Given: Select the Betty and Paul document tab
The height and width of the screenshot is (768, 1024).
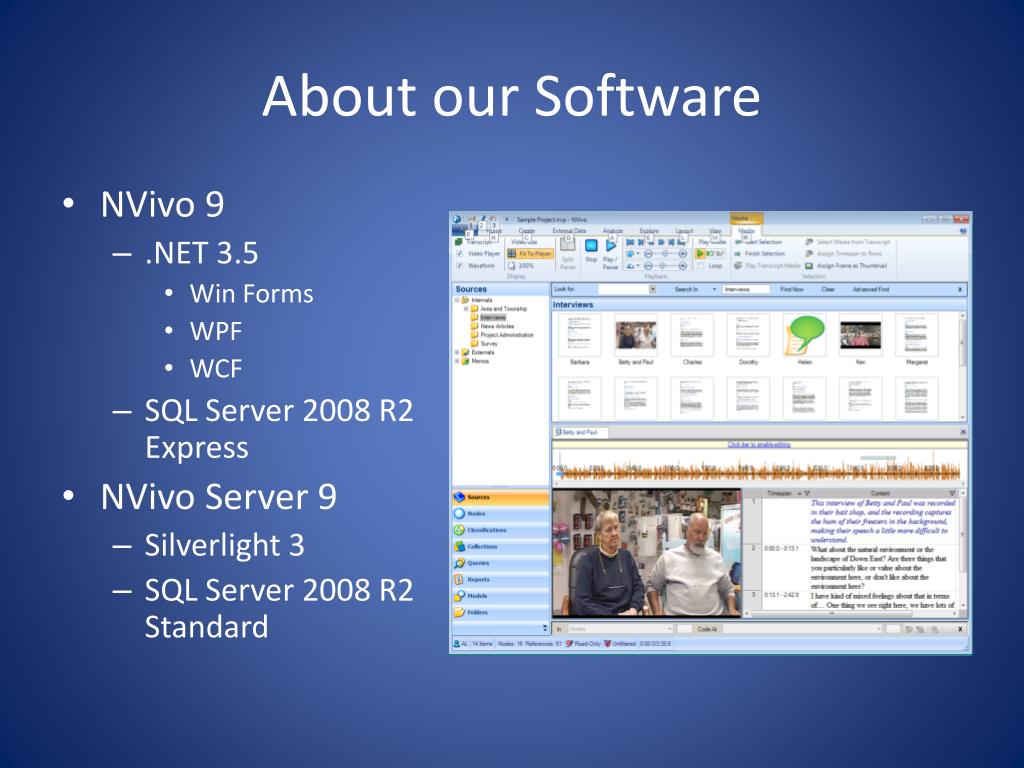Looking at the screenshot, I should pyautogui.click(x=581, y=432).
